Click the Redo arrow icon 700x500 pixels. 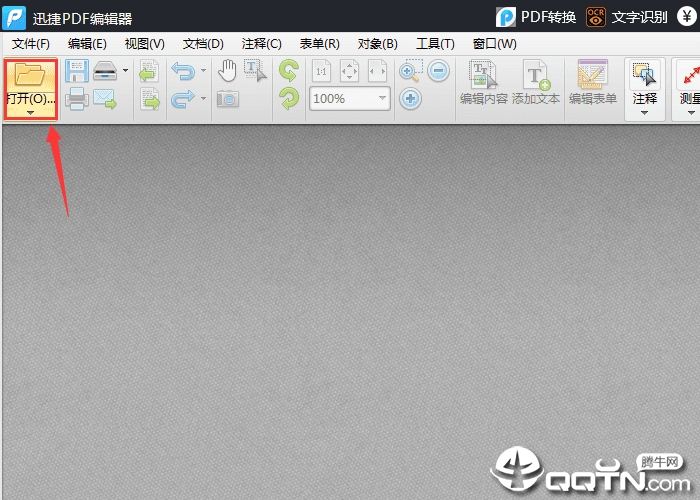pos(182,99)
